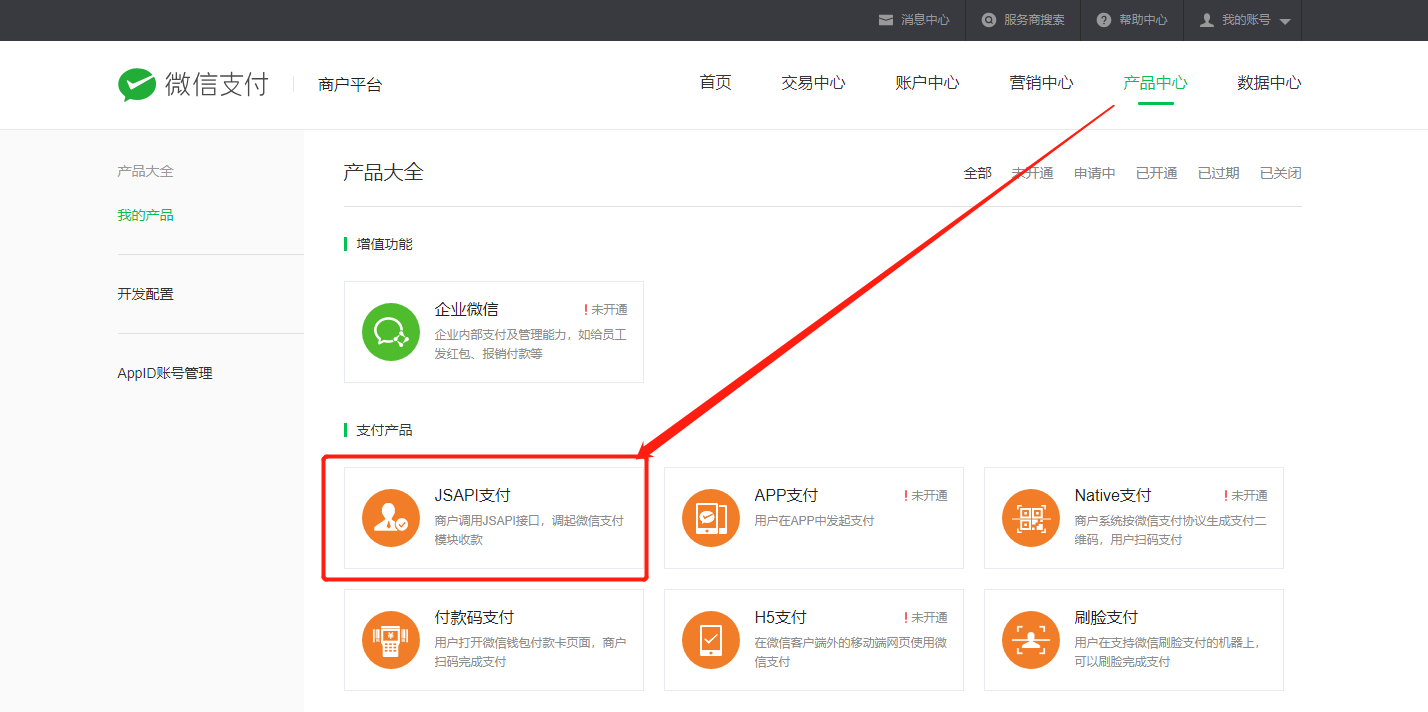The image size is (1428, 712).
Task: Open the 企业微信 product title
Action: point(466,309)
